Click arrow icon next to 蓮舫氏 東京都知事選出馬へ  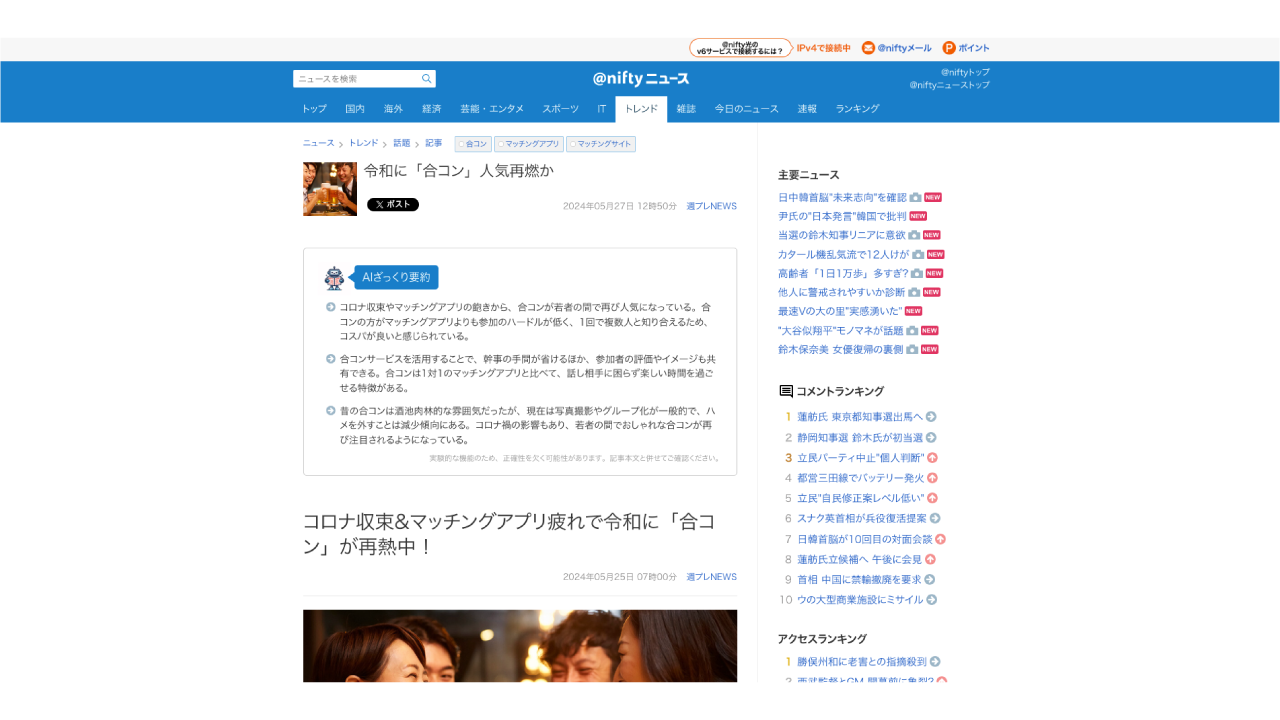click(x=931, y=417)
